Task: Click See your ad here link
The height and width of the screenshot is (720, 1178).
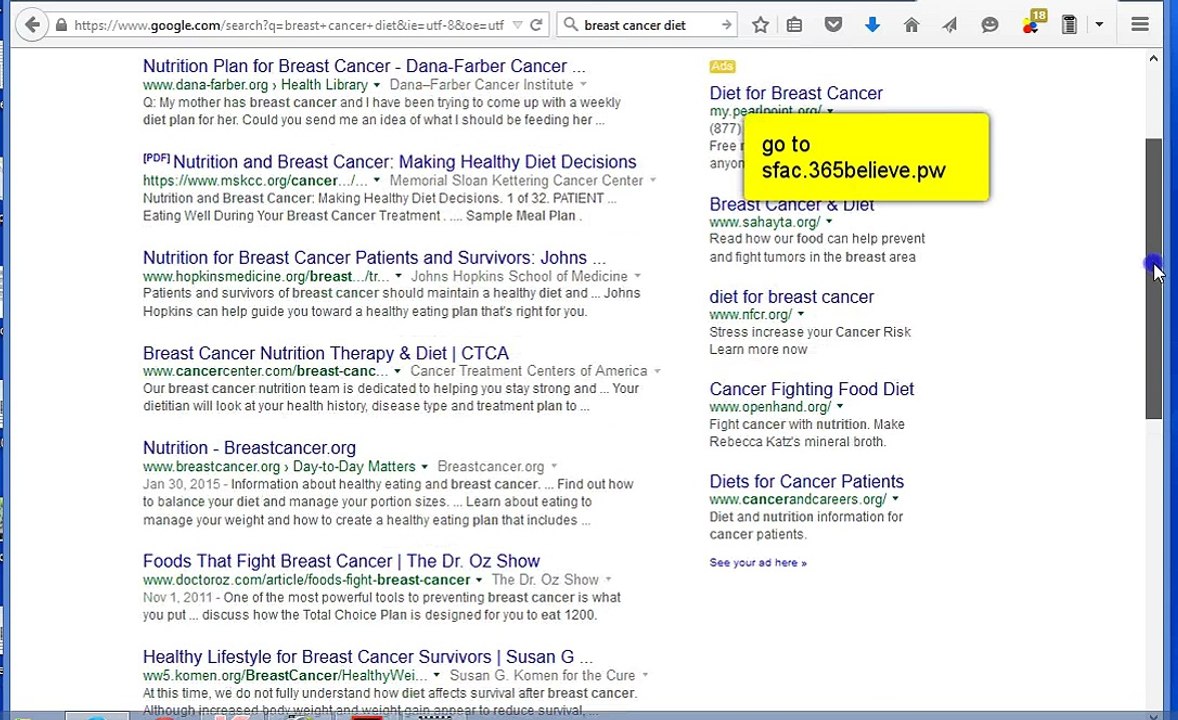Action: click(757, 563)
